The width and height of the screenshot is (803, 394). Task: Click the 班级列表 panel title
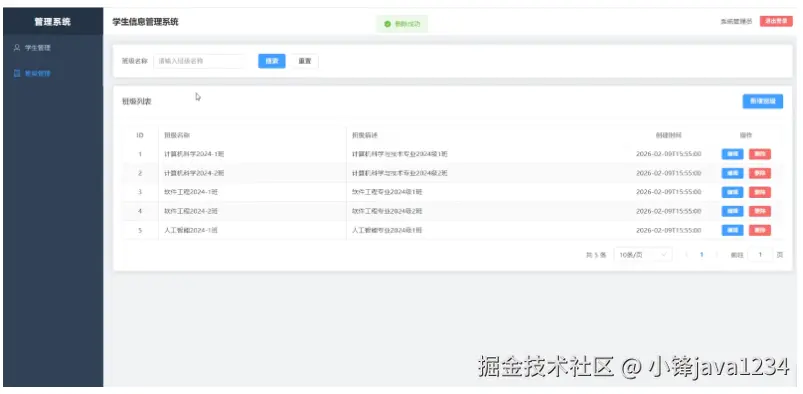click(136, 101)
